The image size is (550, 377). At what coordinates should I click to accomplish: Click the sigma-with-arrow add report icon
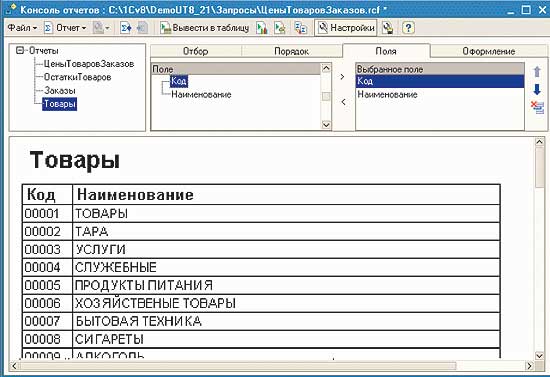click(x=126, y=28)
